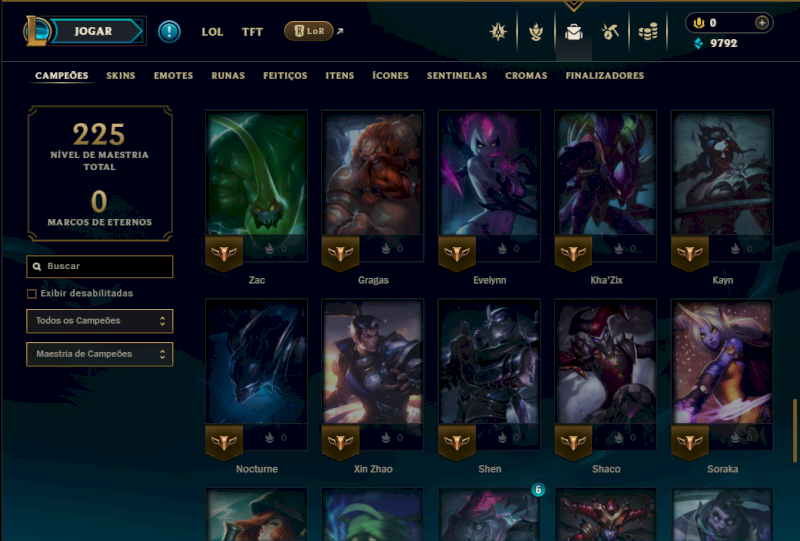800x541 pixels.
Task: Switch to the Runas tab
Action: [228, 76]
